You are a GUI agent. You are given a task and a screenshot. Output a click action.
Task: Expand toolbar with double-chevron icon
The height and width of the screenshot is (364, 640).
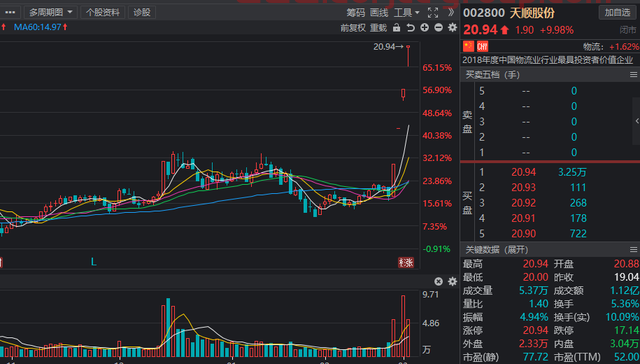[x=451, y=12]
